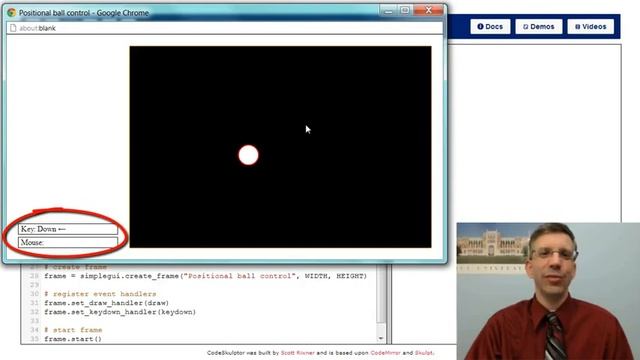The image size is (640, 360).
Task: Maximize the Positional ball control window
Action: pos(404,11)
